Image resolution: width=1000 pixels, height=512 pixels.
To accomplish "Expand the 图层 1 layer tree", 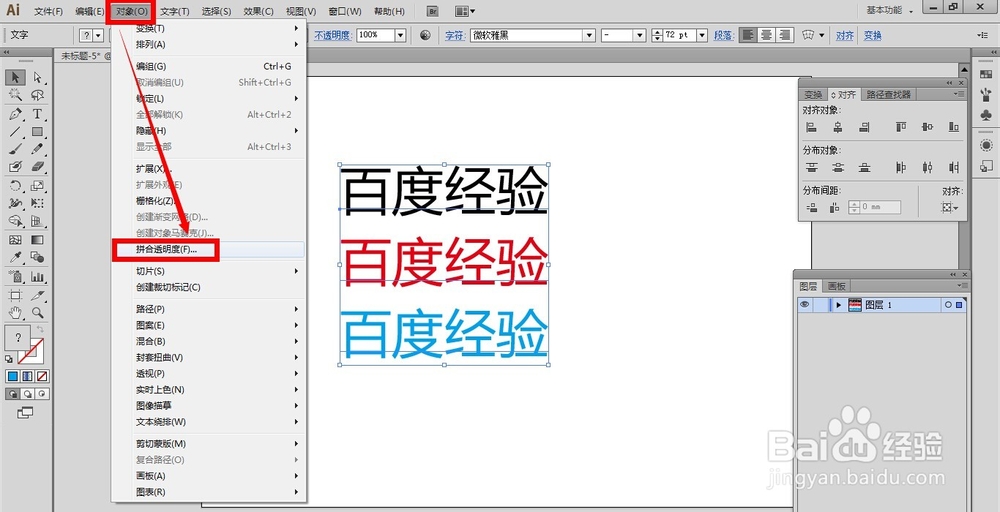I will pos(838,305).
